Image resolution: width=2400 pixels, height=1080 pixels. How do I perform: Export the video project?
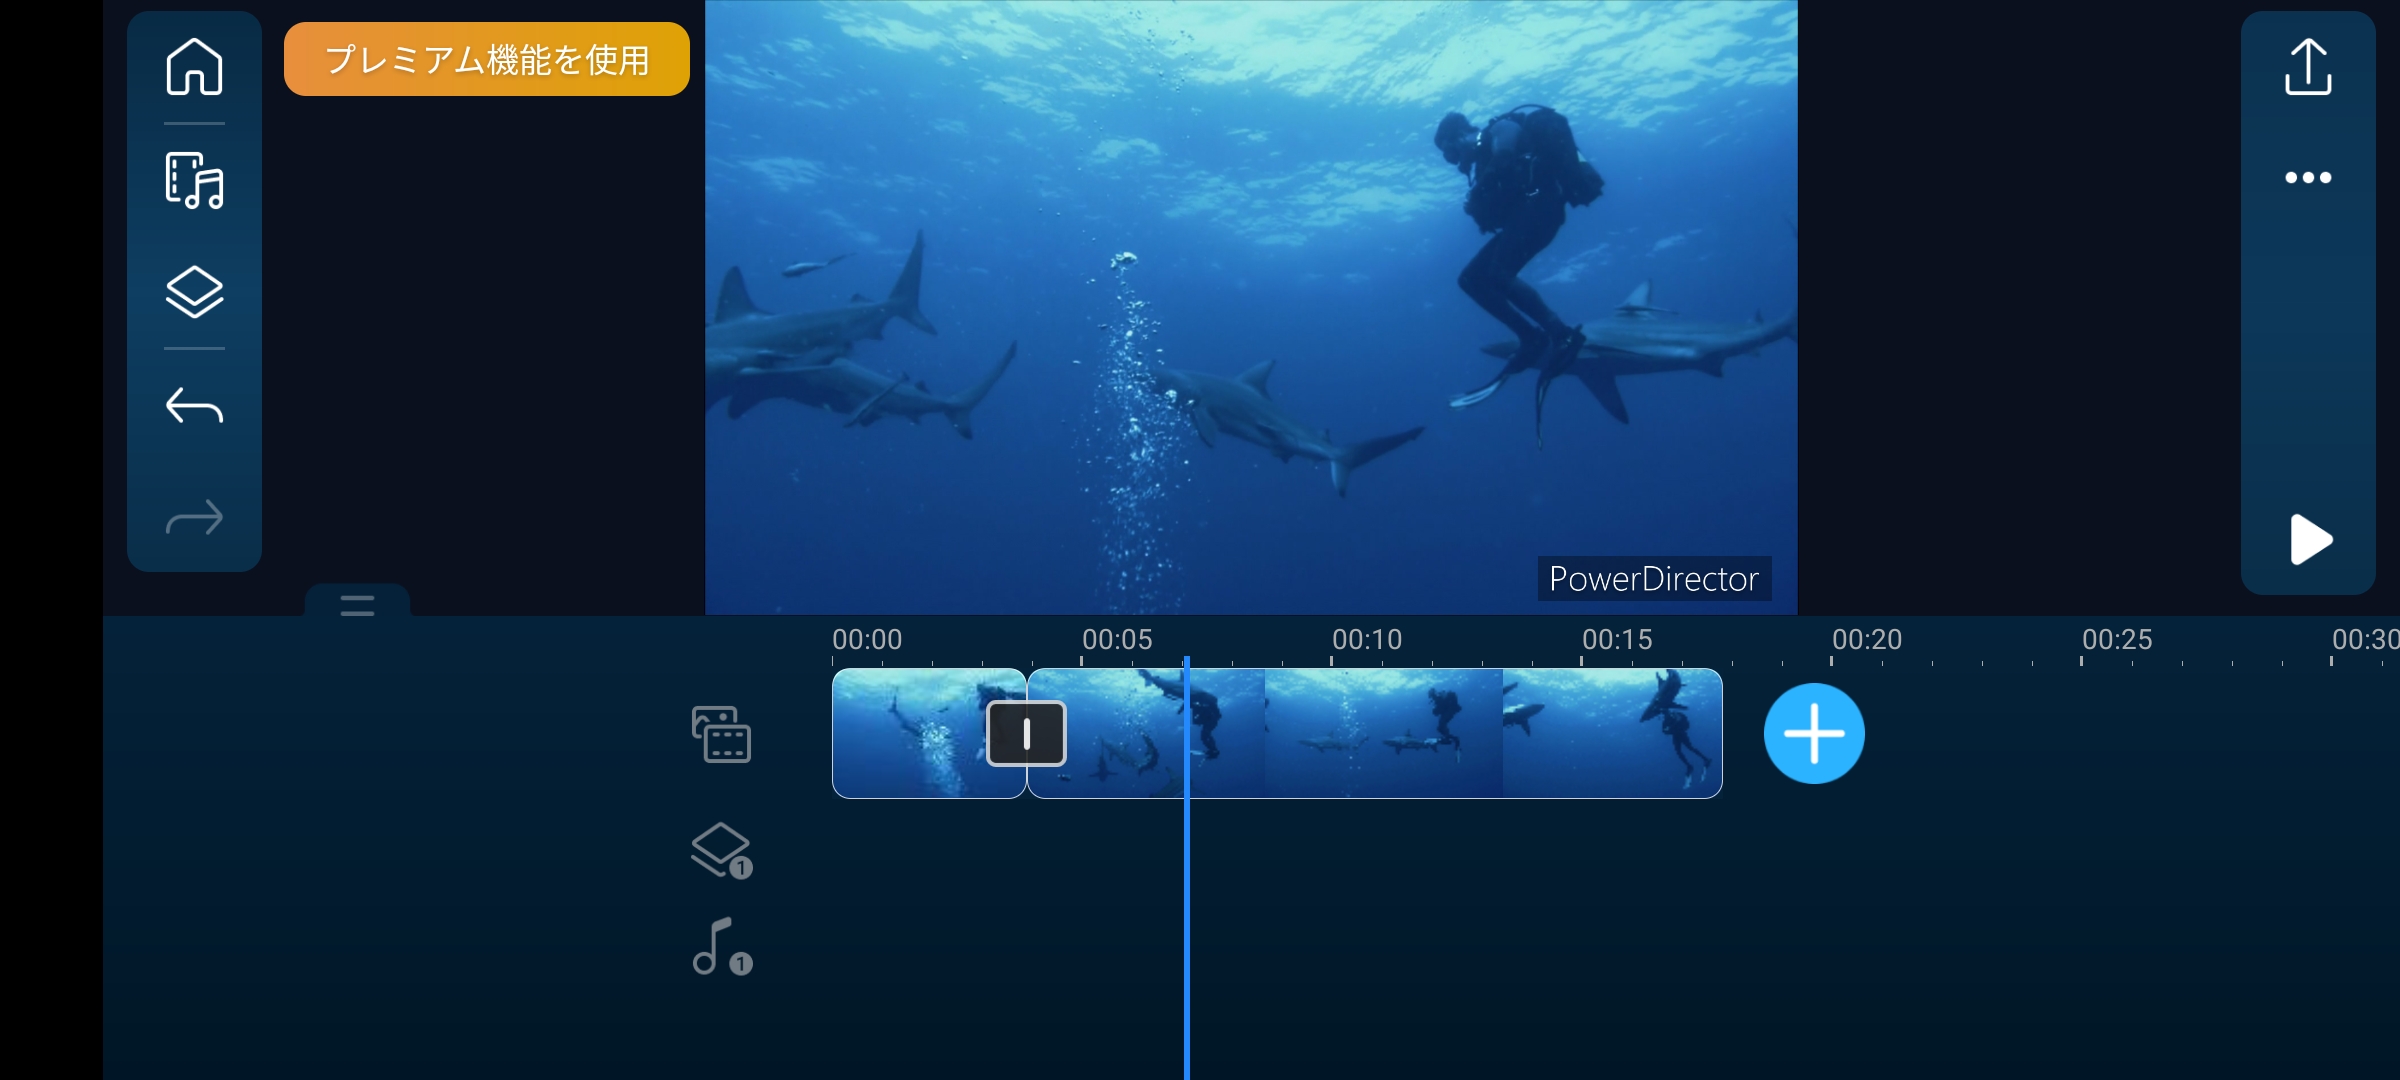[2307, 67]
